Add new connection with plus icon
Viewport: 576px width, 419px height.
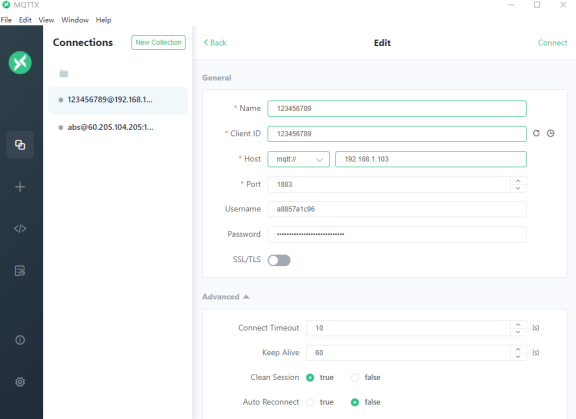click(20, 187)
